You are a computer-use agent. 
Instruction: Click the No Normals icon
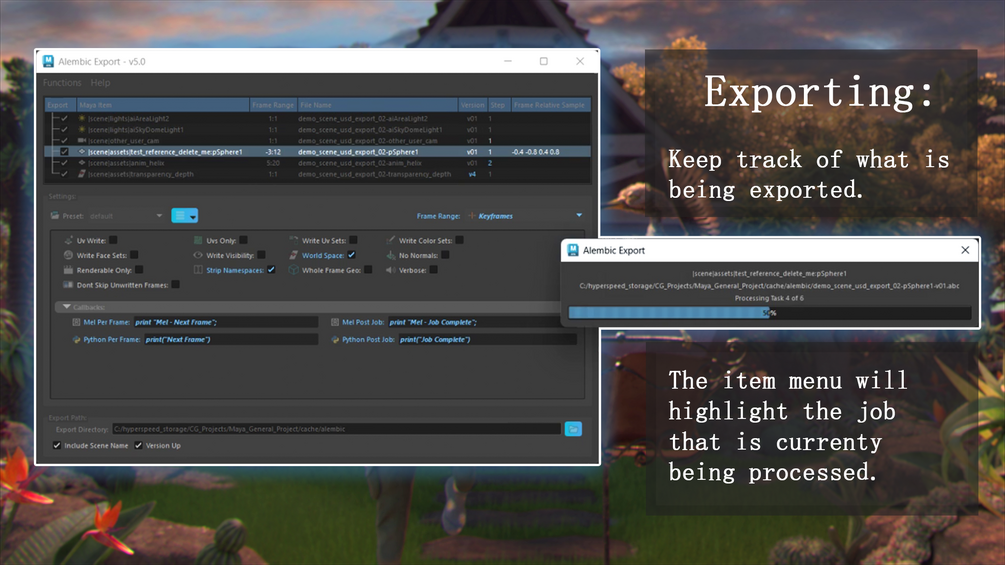pos(390,255)
